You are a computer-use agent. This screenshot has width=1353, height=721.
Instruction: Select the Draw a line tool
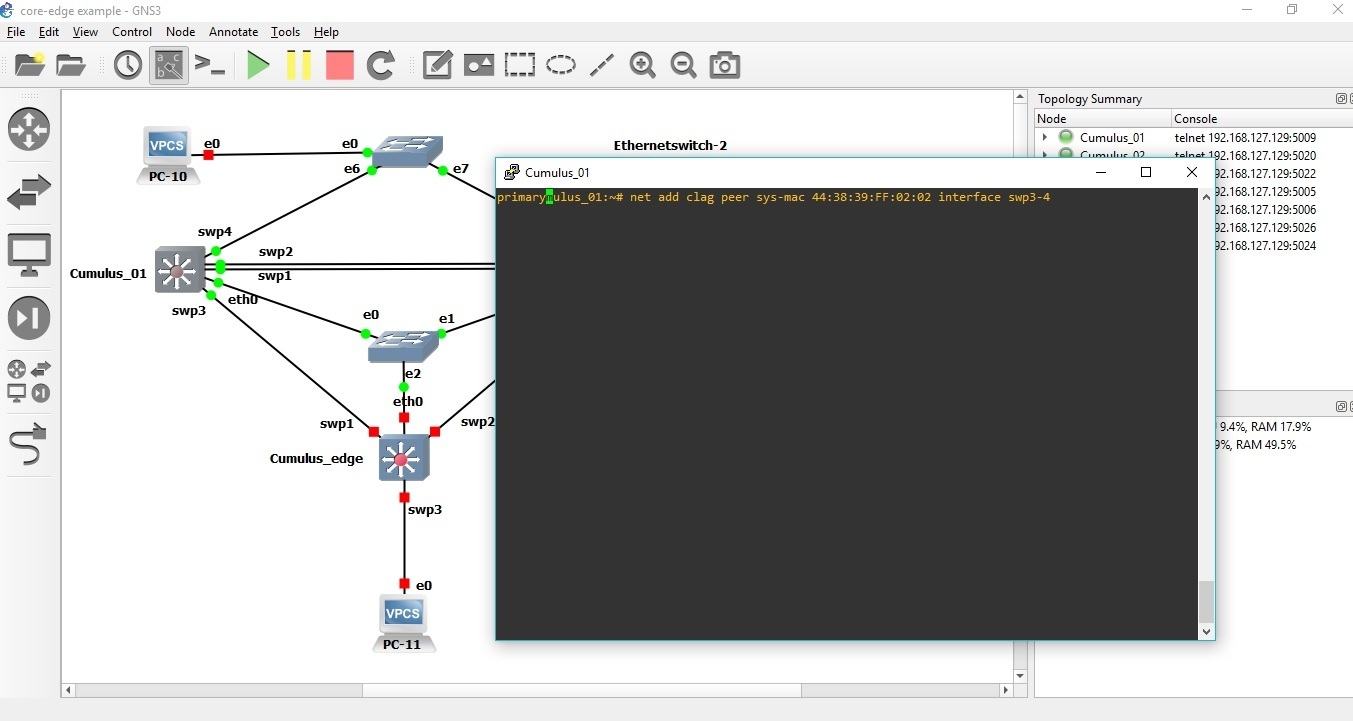[x=602, y=66]
